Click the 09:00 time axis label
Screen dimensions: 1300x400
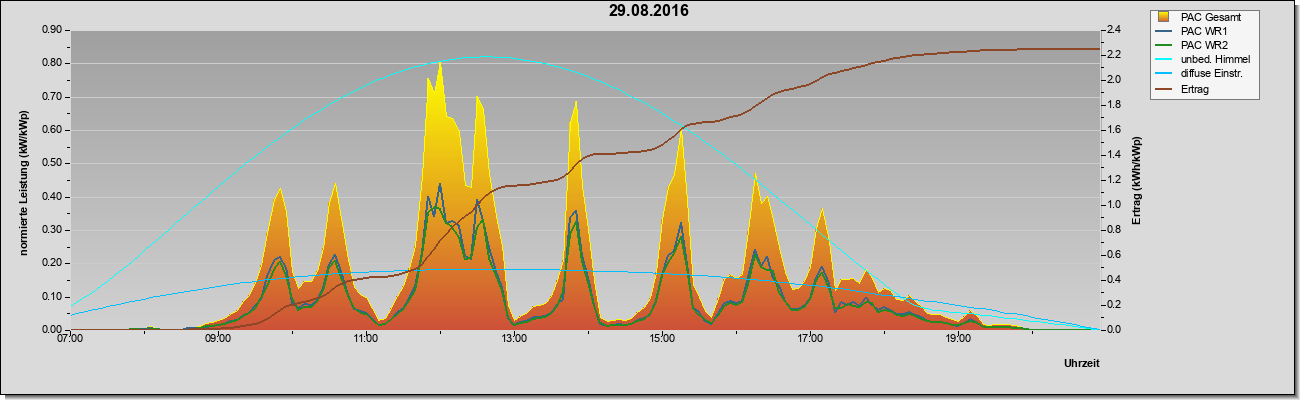tap(218, 339)
